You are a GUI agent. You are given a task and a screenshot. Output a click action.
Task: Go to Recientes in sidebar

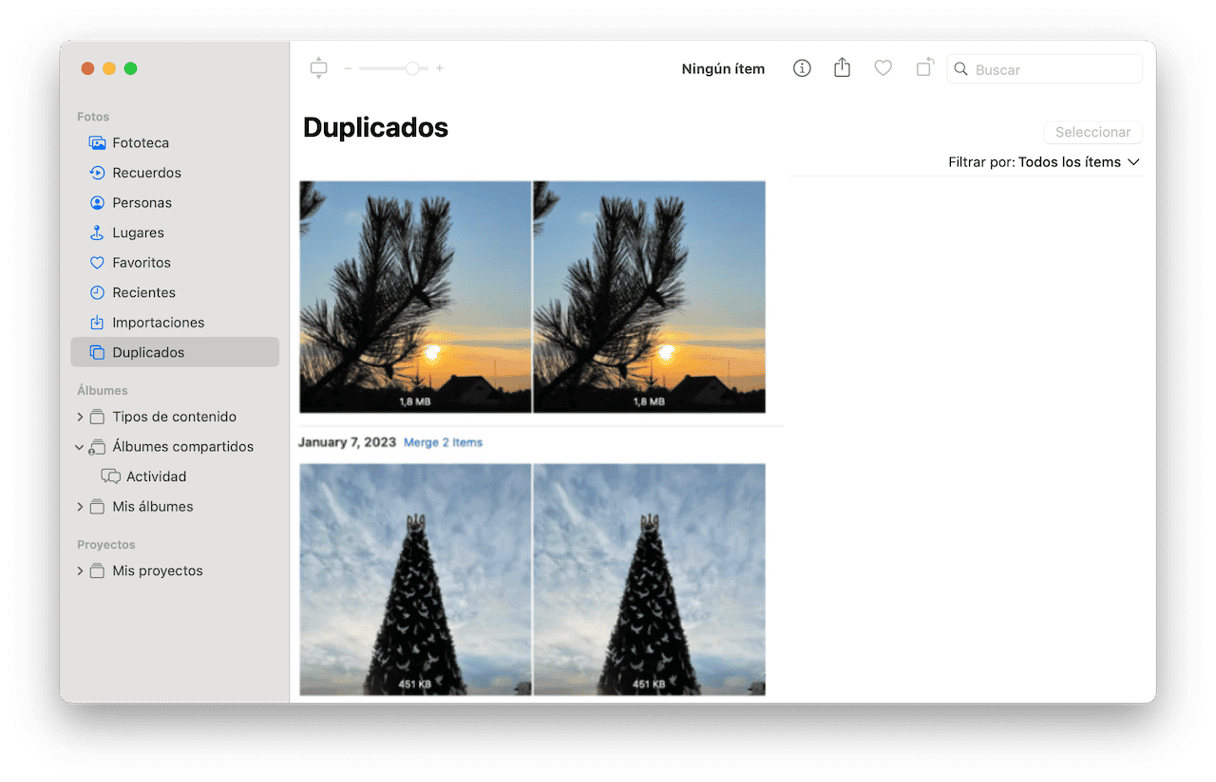[x=175, y=293]
